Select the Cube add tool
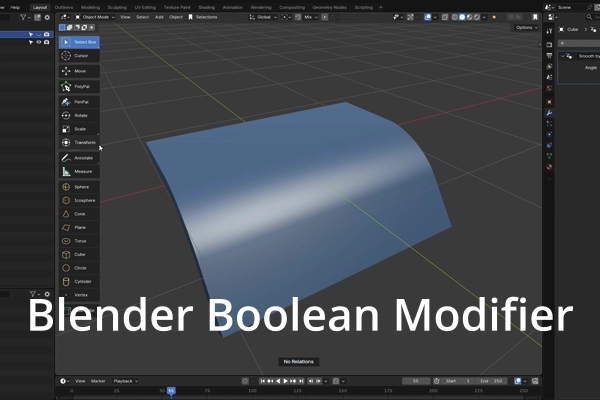This screenshot has height=400, width=600. [79, 255]
